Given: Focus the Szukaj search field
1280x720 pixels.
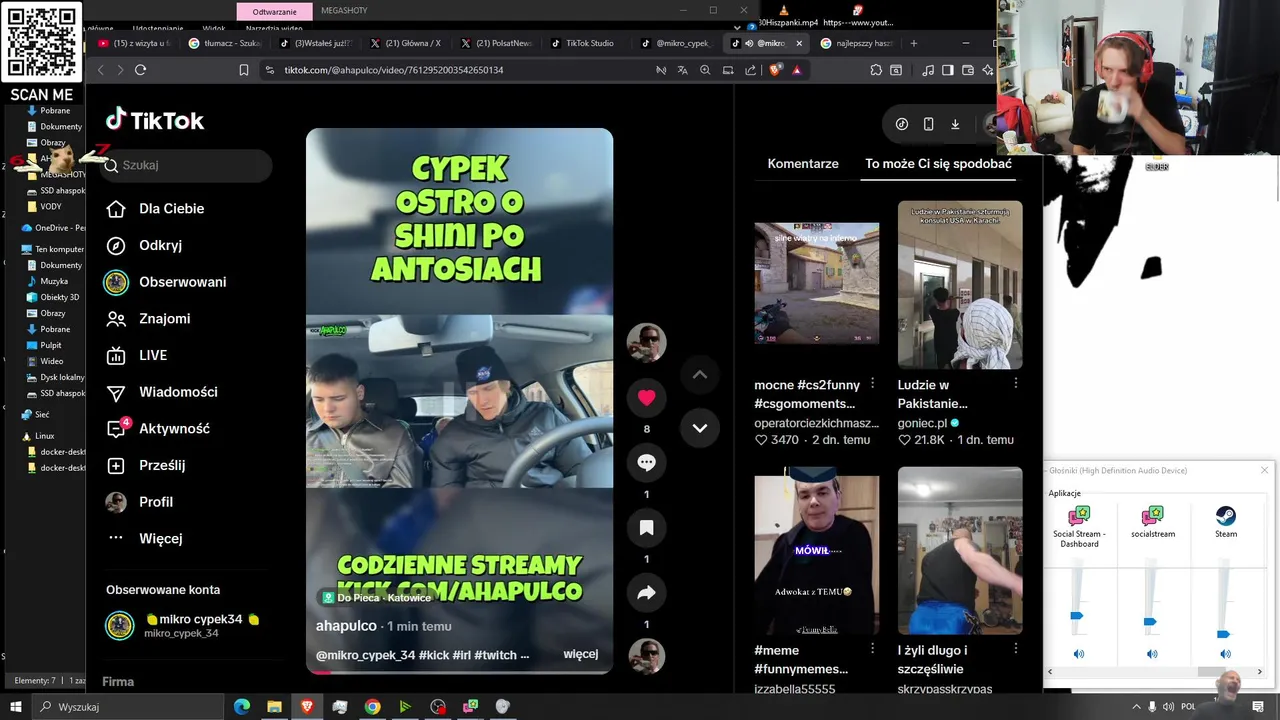Looking at the screenshot, I should pos(187,165).
